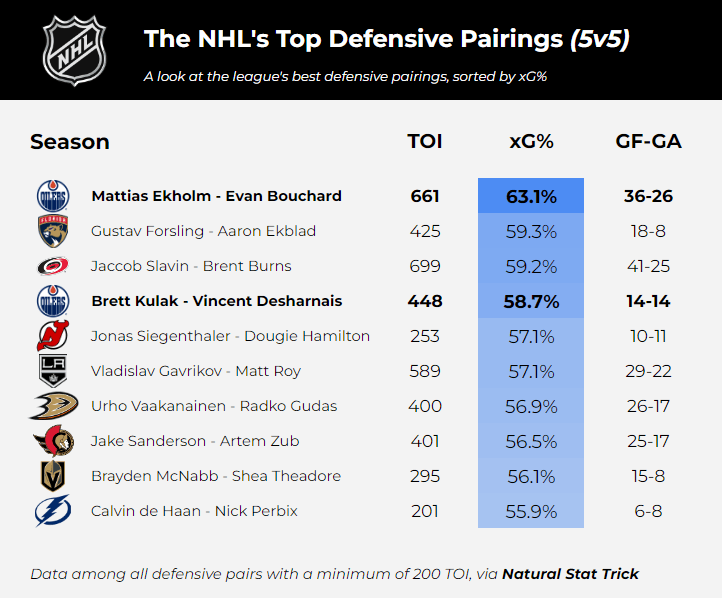Select the Jaccob Slavin - Brent Burns row
Image resolution: width=722 pixels, height=598 pixels.
coord(191,266)
